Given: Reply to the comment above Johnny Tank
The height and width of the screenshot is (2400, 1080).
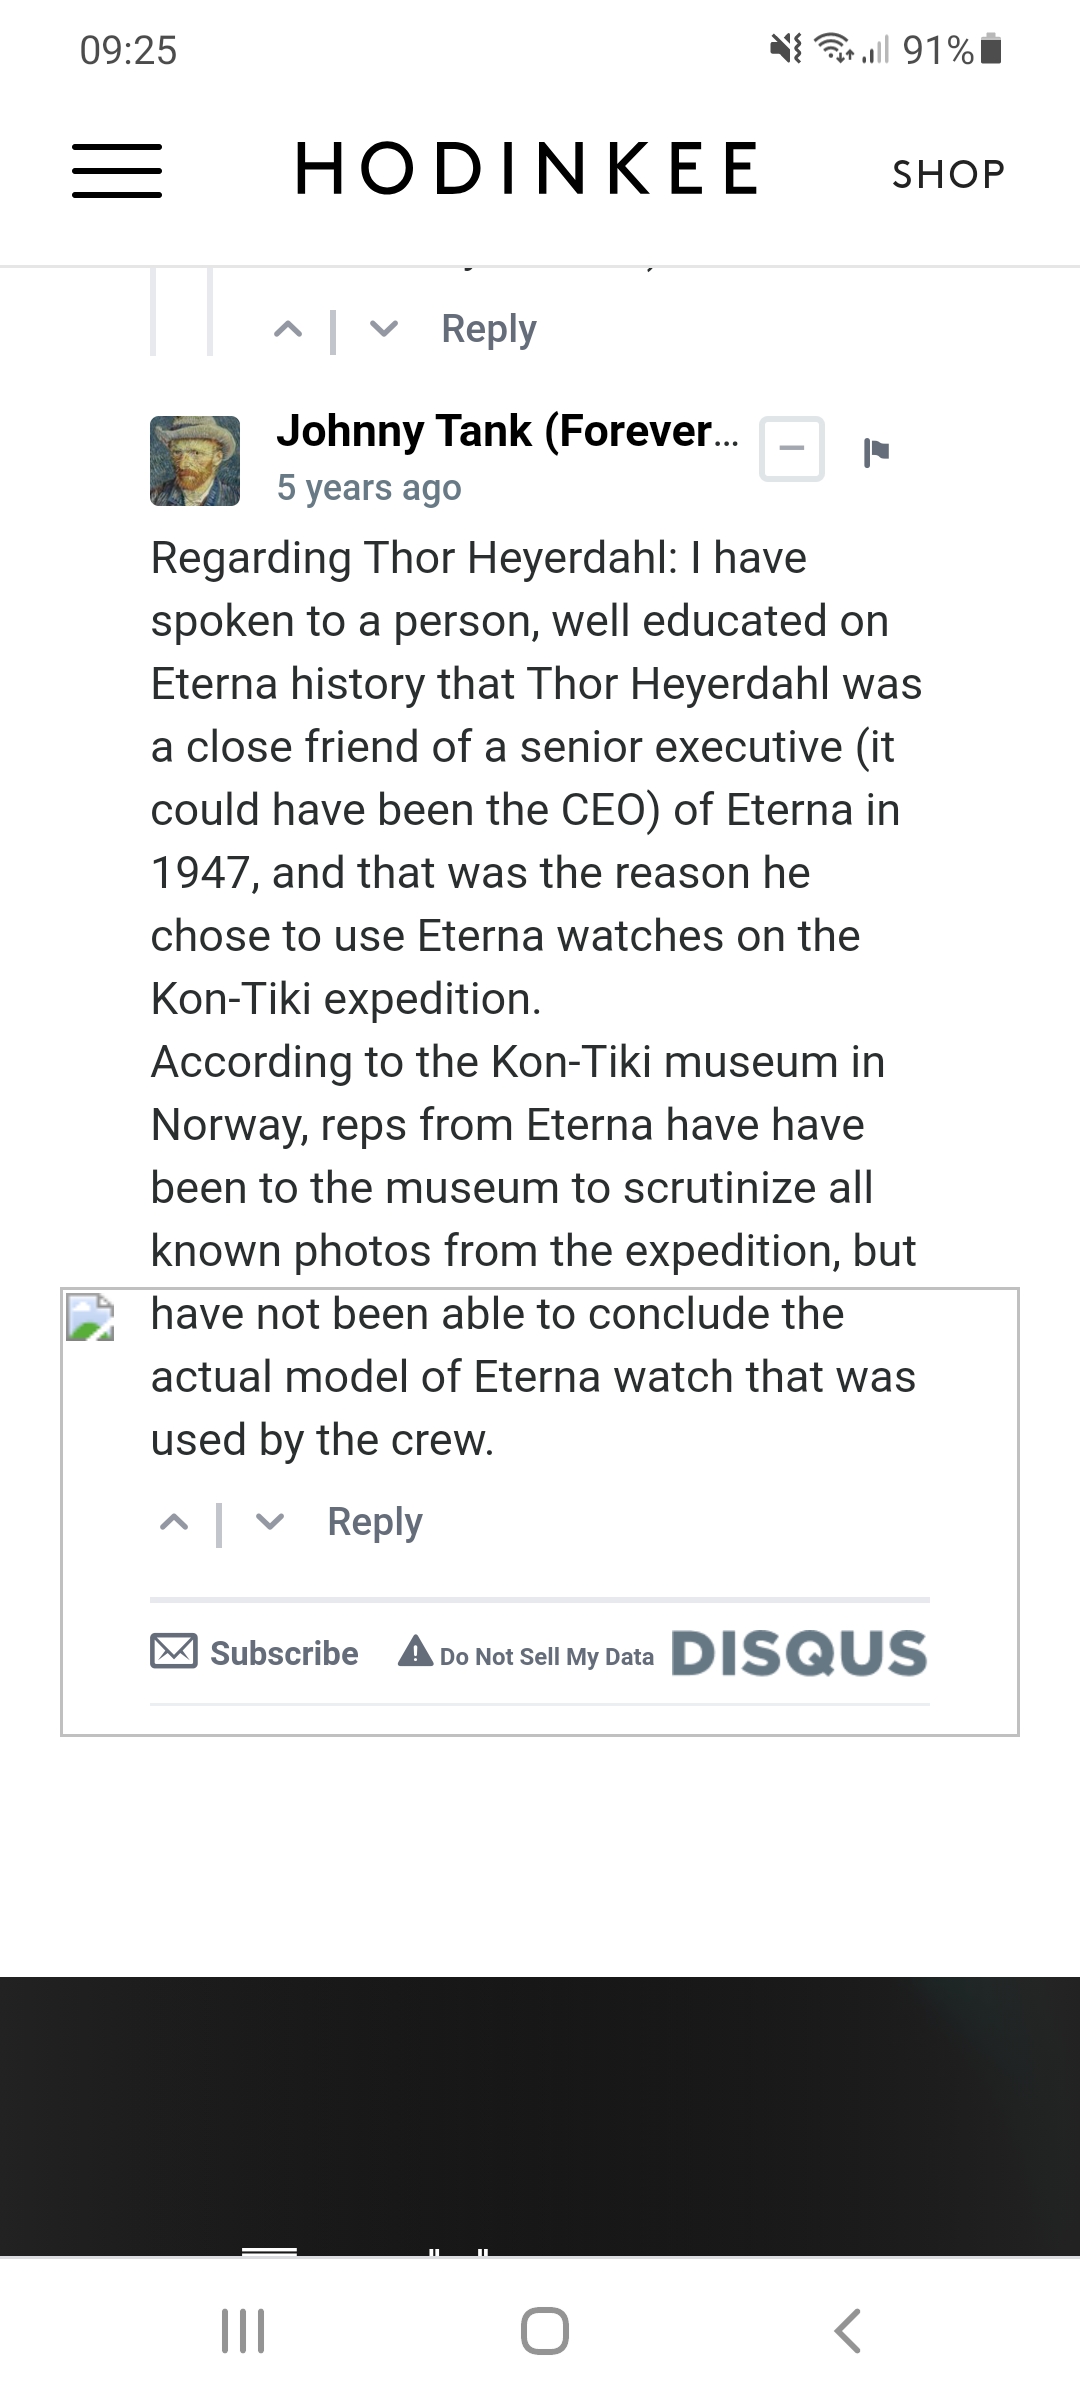Looking at the screenshot, I should click(x=489, y=329).
